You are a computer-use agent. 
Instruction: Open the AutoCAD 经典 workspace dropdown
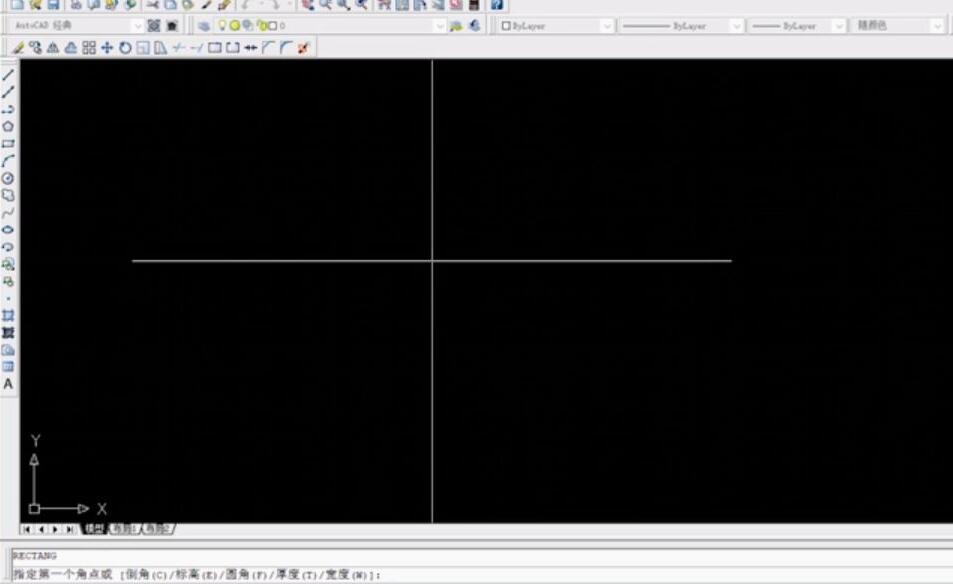pyautogui.click(x=137, y=26)
